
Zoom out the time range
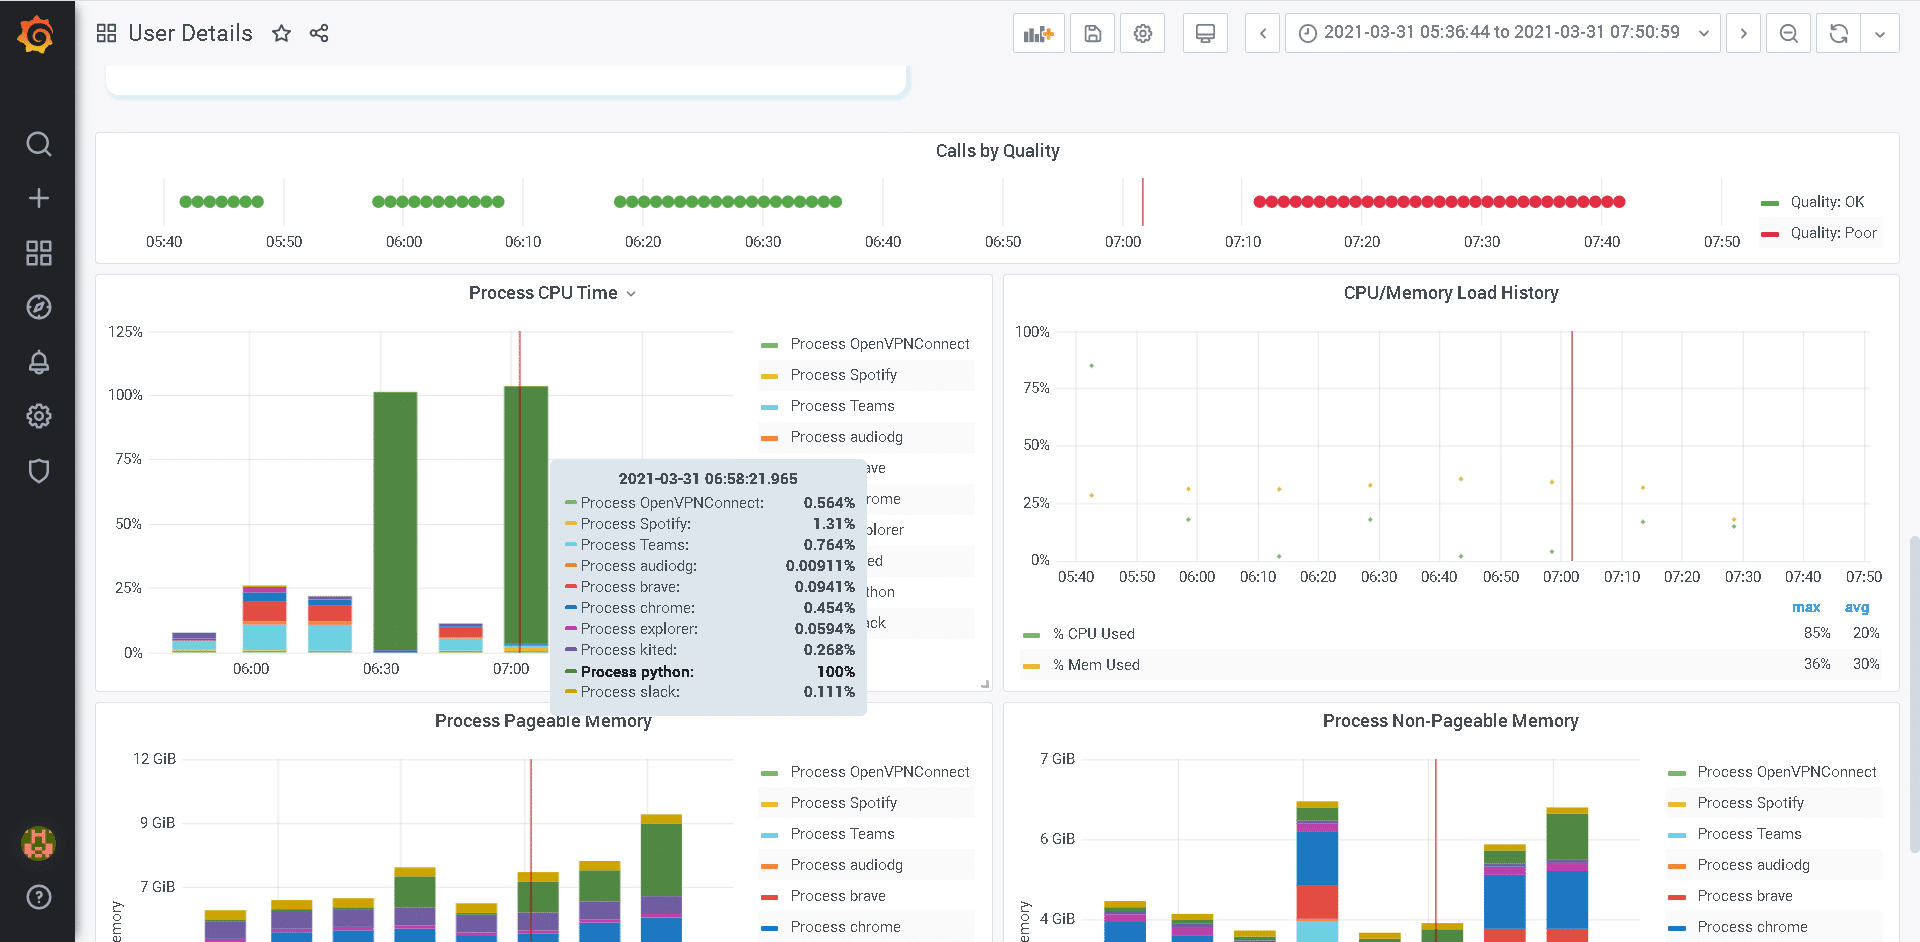pos(1788,33)
